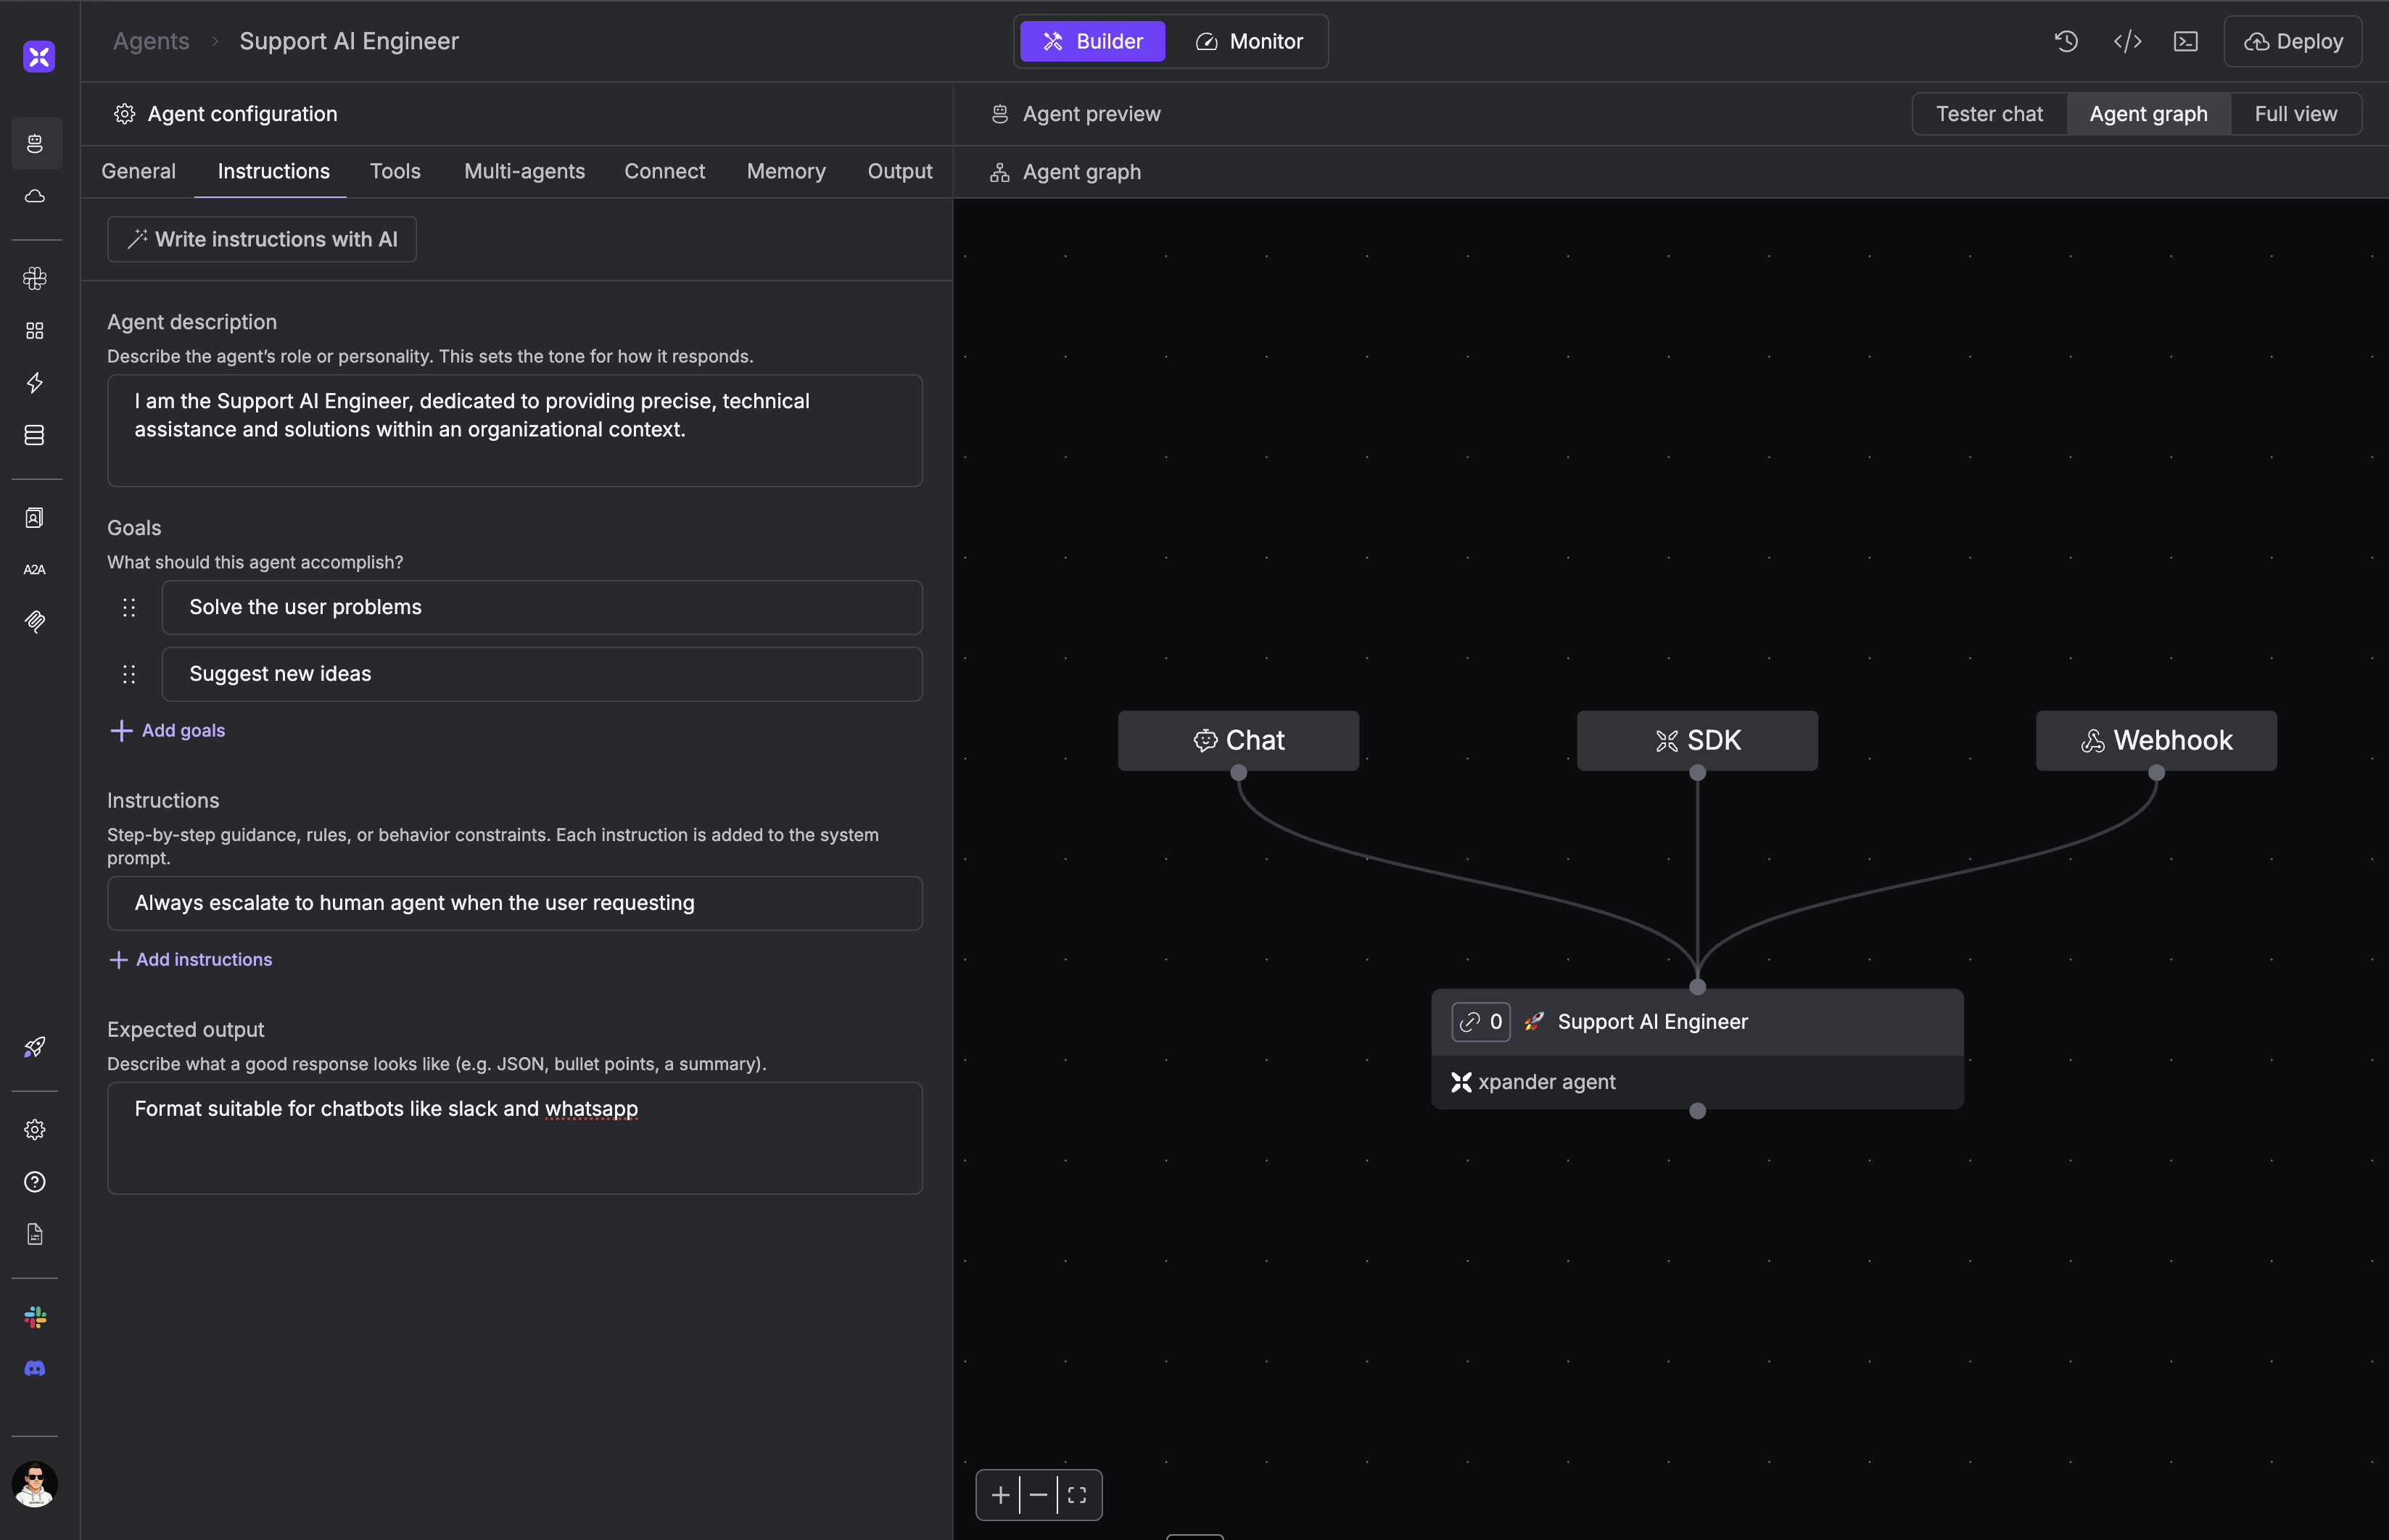Fit graph to view icon
2389x1540 pixels.
click(x=1077, y=1495)
